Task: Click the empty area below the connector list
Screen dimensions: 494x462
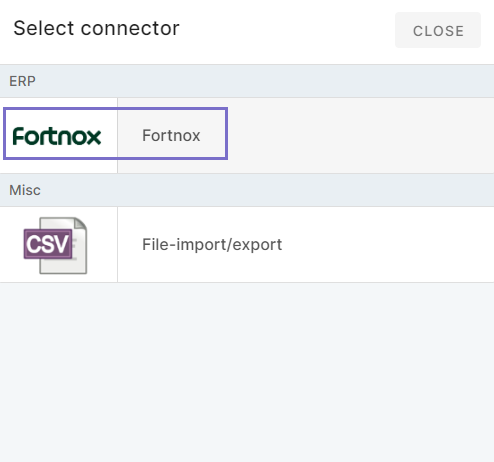Action: (247, 372)
